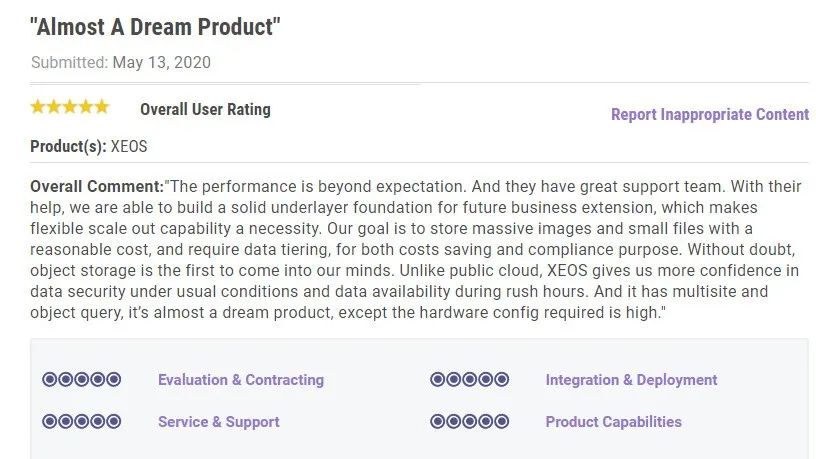Click the fifth gold star in rating
Viewport: 816px width, 459px height.
pos(101,107)
